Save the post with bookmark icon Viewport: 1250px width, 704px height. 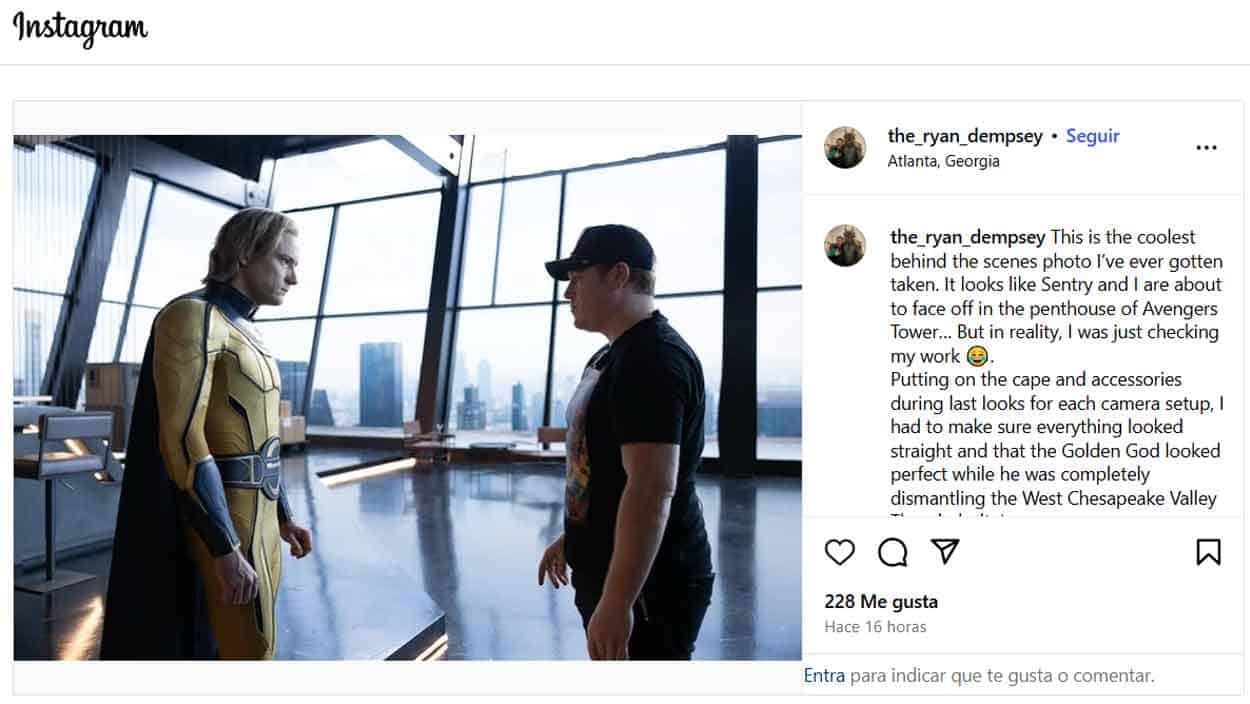pos(1208,552)
